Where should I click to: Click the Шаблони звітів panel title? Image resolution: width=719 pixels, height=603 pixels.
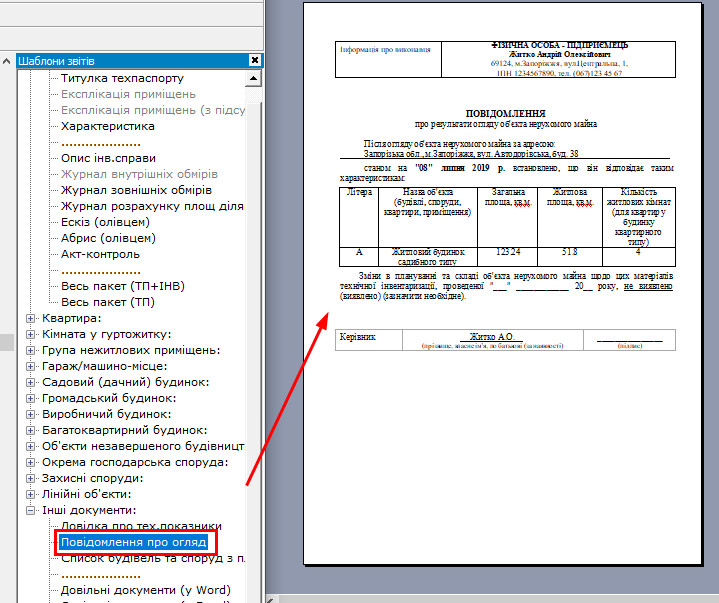point(56,61)
